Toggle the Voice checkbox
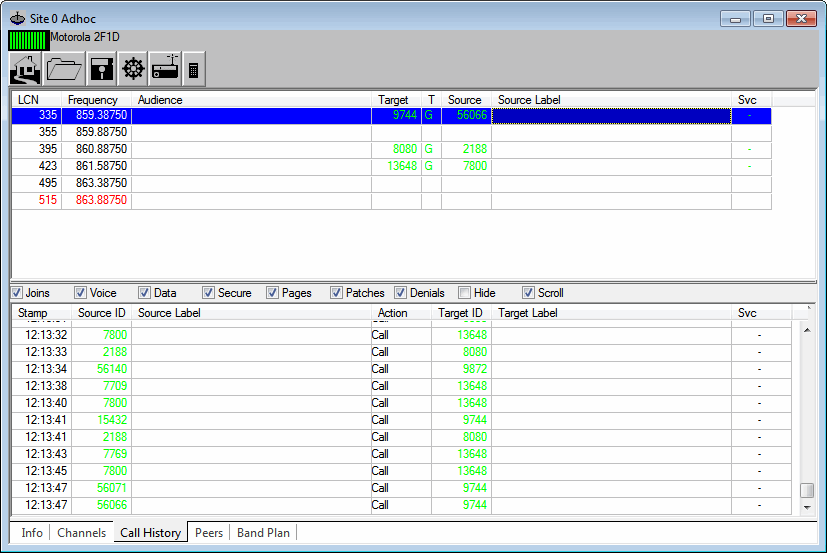 [x=80, y=293]
